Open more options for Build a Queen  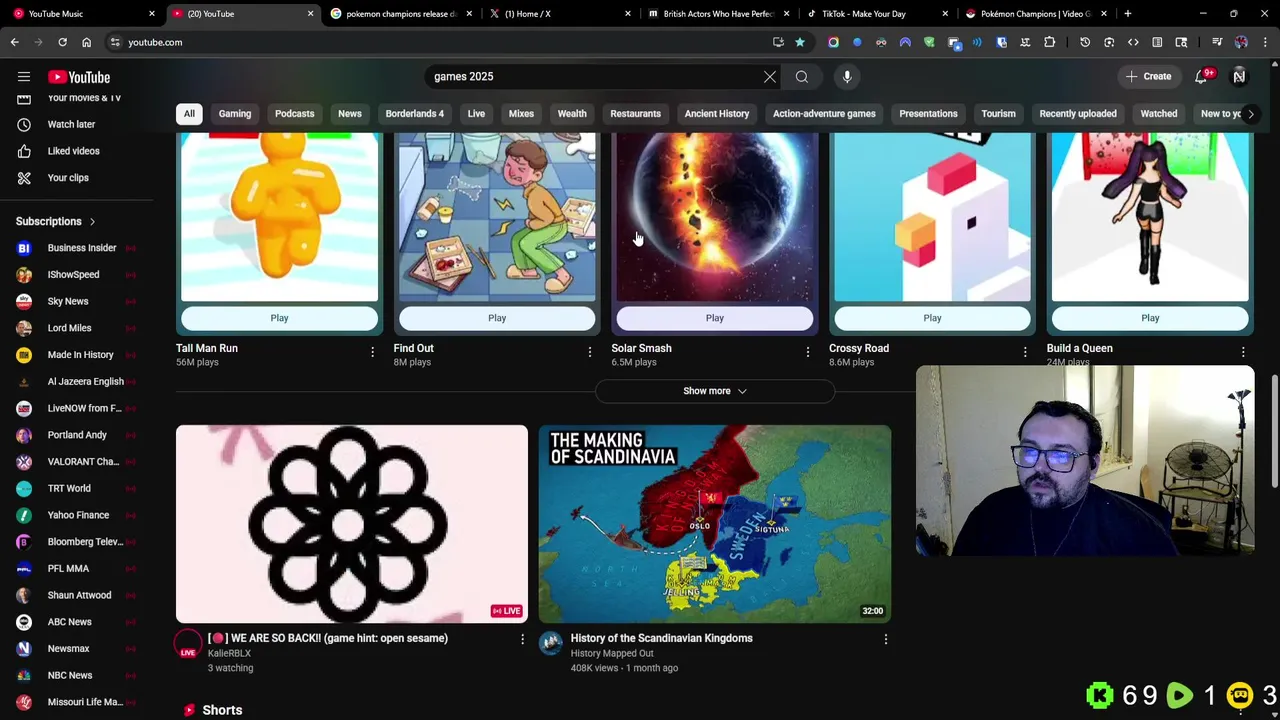(x=1243, y=352)
